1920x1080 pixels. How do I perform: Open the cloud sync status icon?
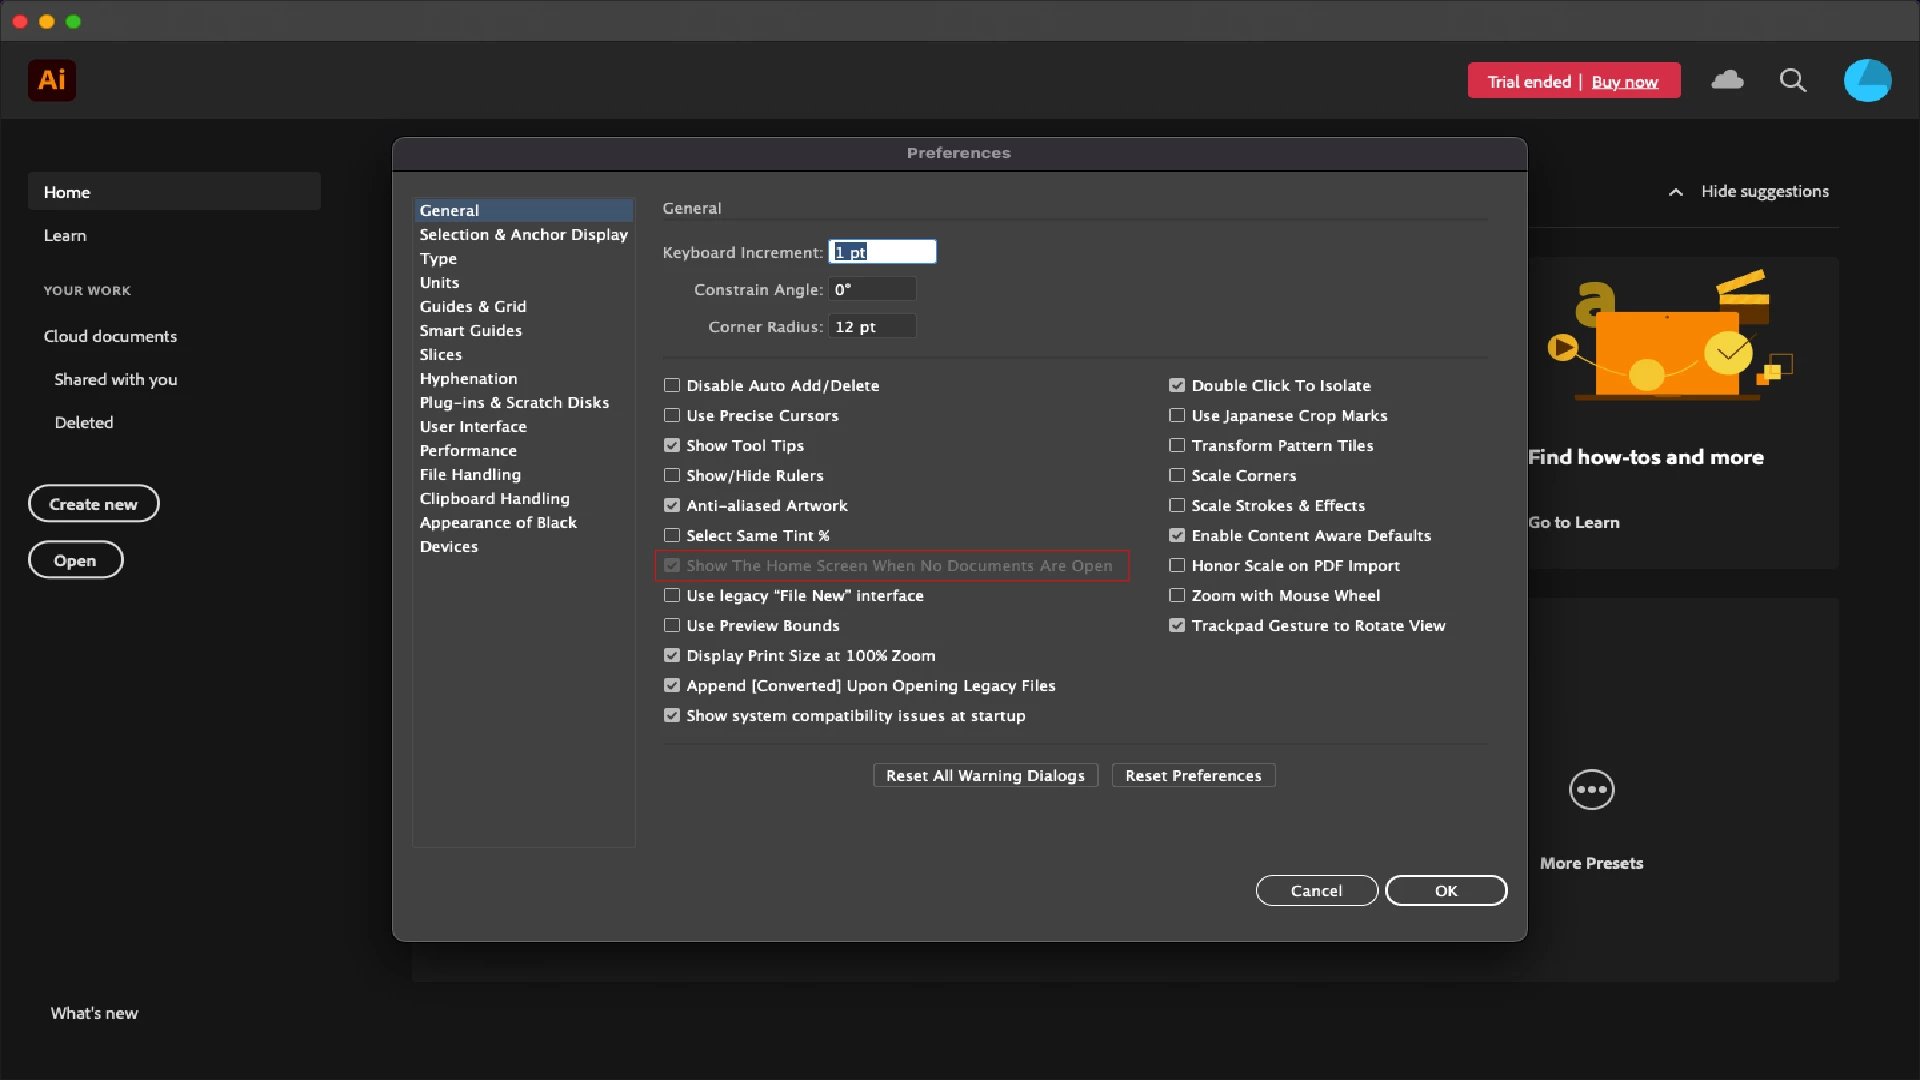click(x=1727, y=80)
